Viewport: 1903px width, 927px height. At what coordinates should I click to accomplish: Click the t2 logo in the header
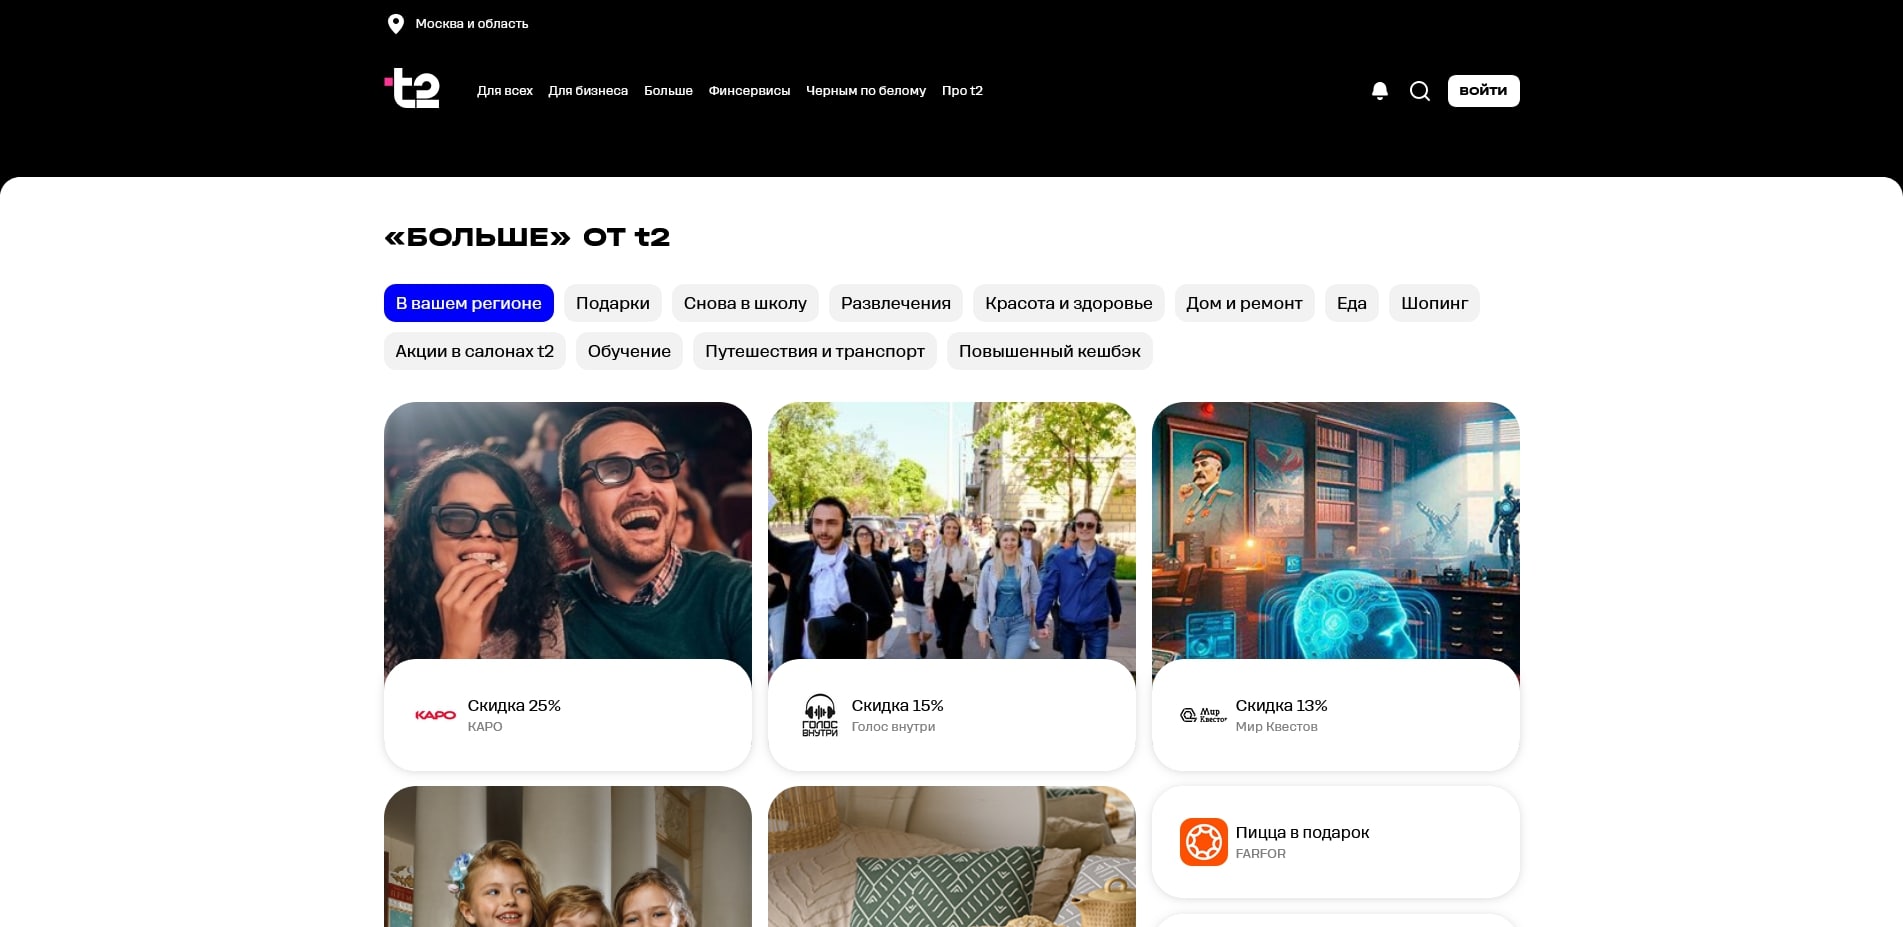pos(412,89)
